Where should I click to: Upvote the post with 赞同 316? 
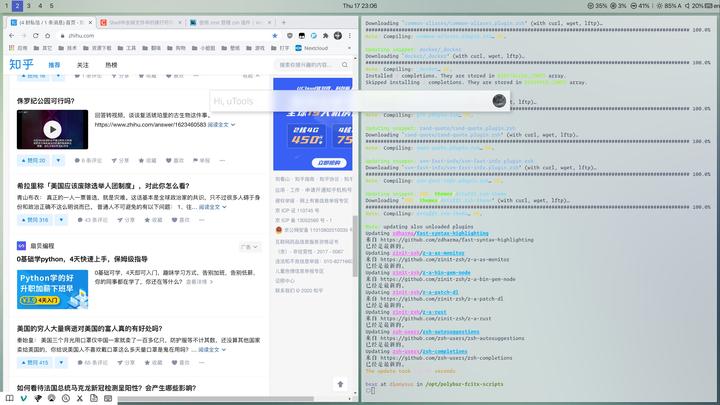pos(35,220)
